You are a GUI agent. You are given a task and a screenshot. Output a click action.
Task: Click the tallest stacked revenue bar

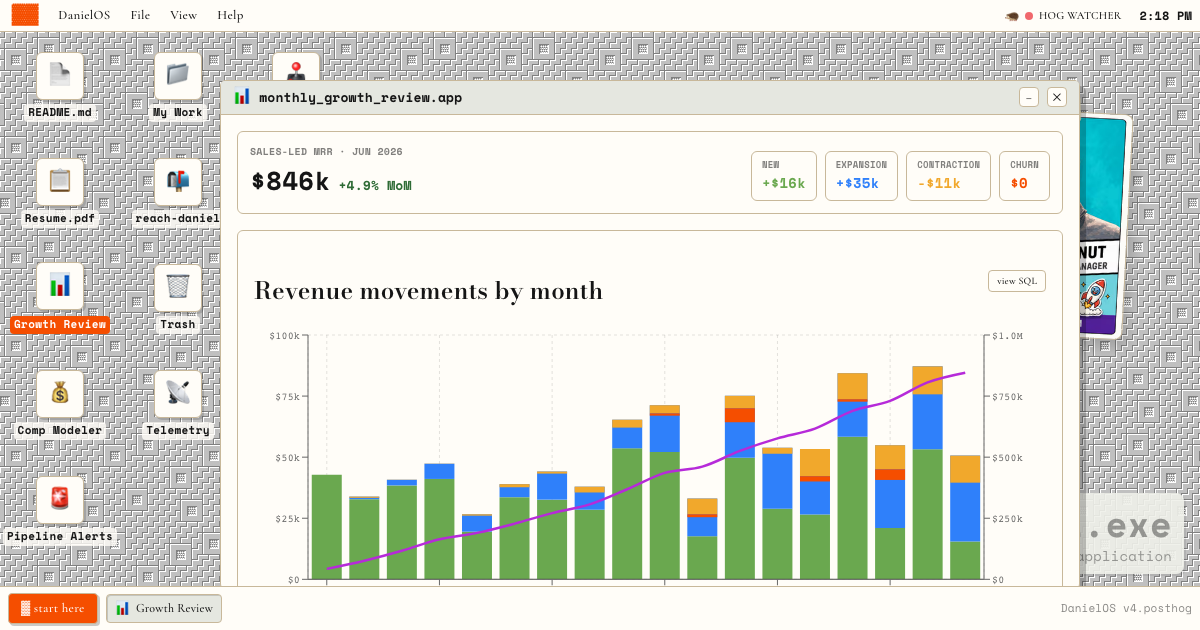coord(928,473)
